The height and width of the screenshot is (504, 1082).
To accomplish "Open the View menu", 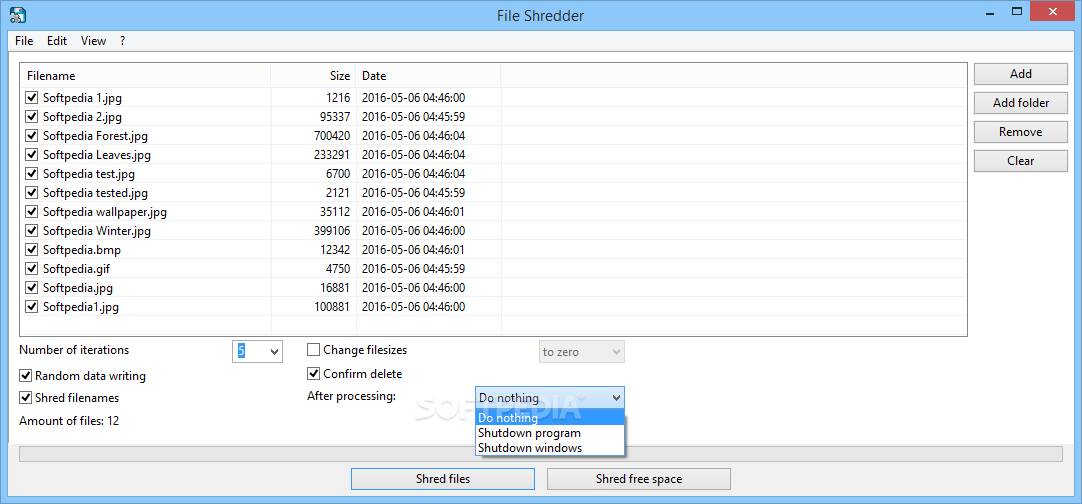I will (93, 41).
